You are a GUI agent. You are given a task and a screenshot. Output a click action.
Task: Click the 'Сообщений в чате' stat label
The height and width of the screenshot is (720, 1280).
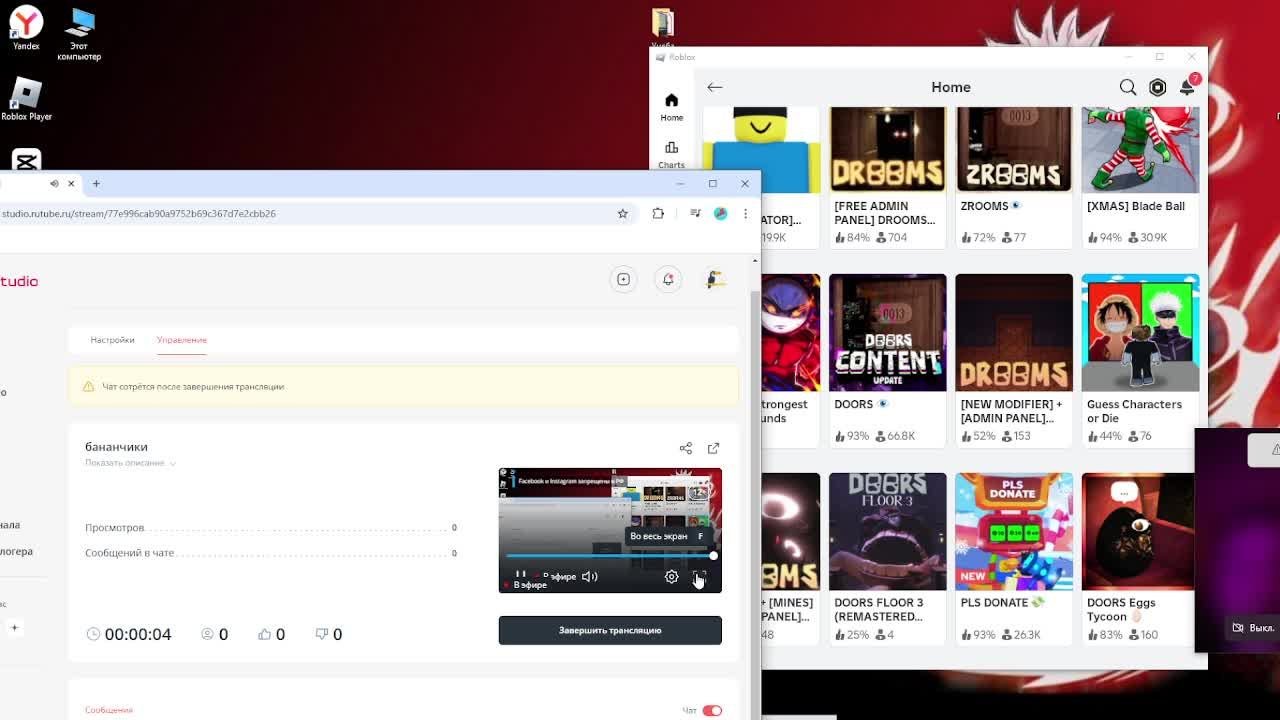click(130, 553)
